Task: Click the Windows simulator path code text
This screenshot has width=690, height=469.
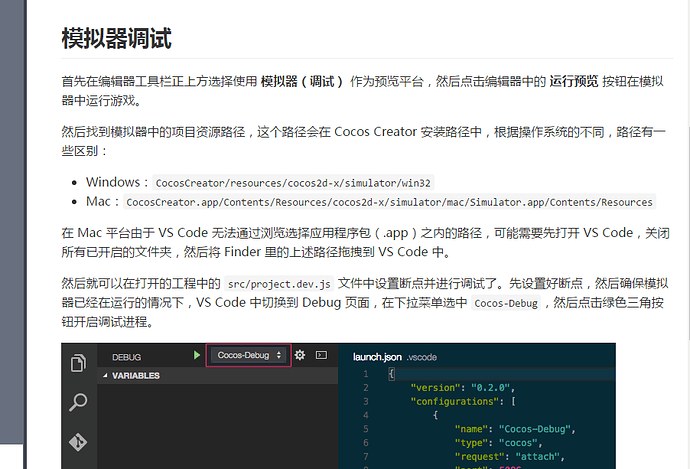Action: click(x=293, y=183)
